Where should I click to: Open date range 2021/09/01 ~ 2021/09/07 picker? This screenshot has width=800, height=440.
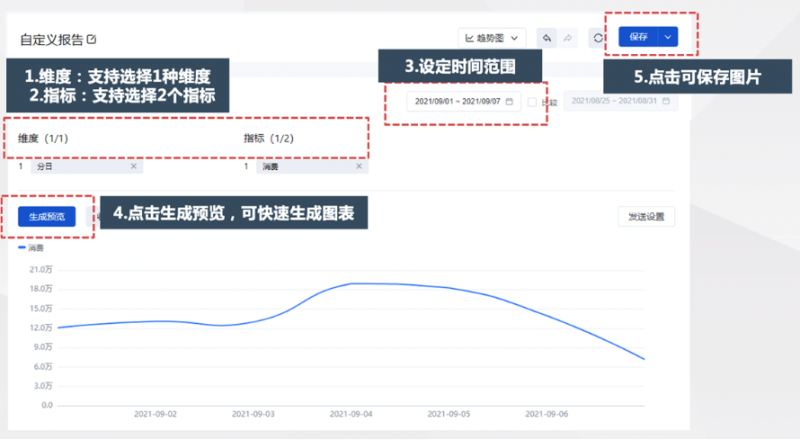tap(463, 101)
